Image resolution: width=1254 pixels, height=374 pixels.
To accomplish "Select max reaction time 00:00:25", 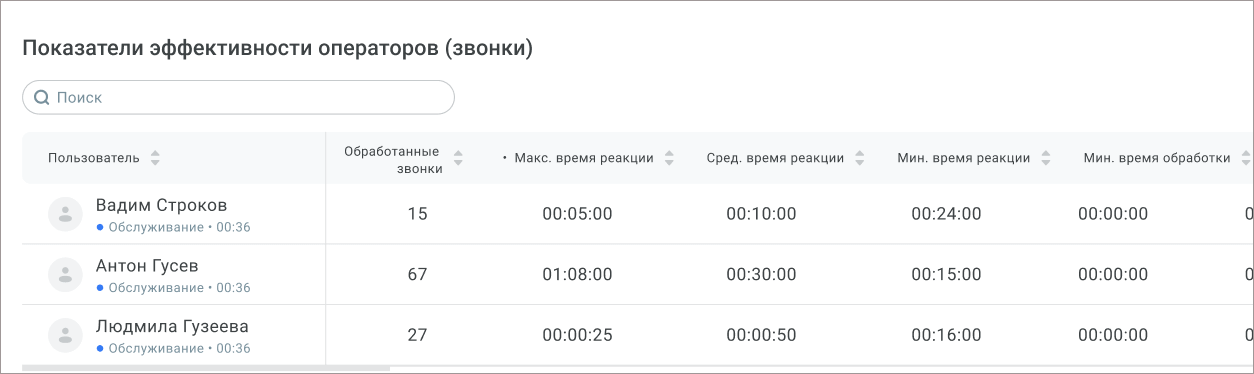I will tap(577, 335).
